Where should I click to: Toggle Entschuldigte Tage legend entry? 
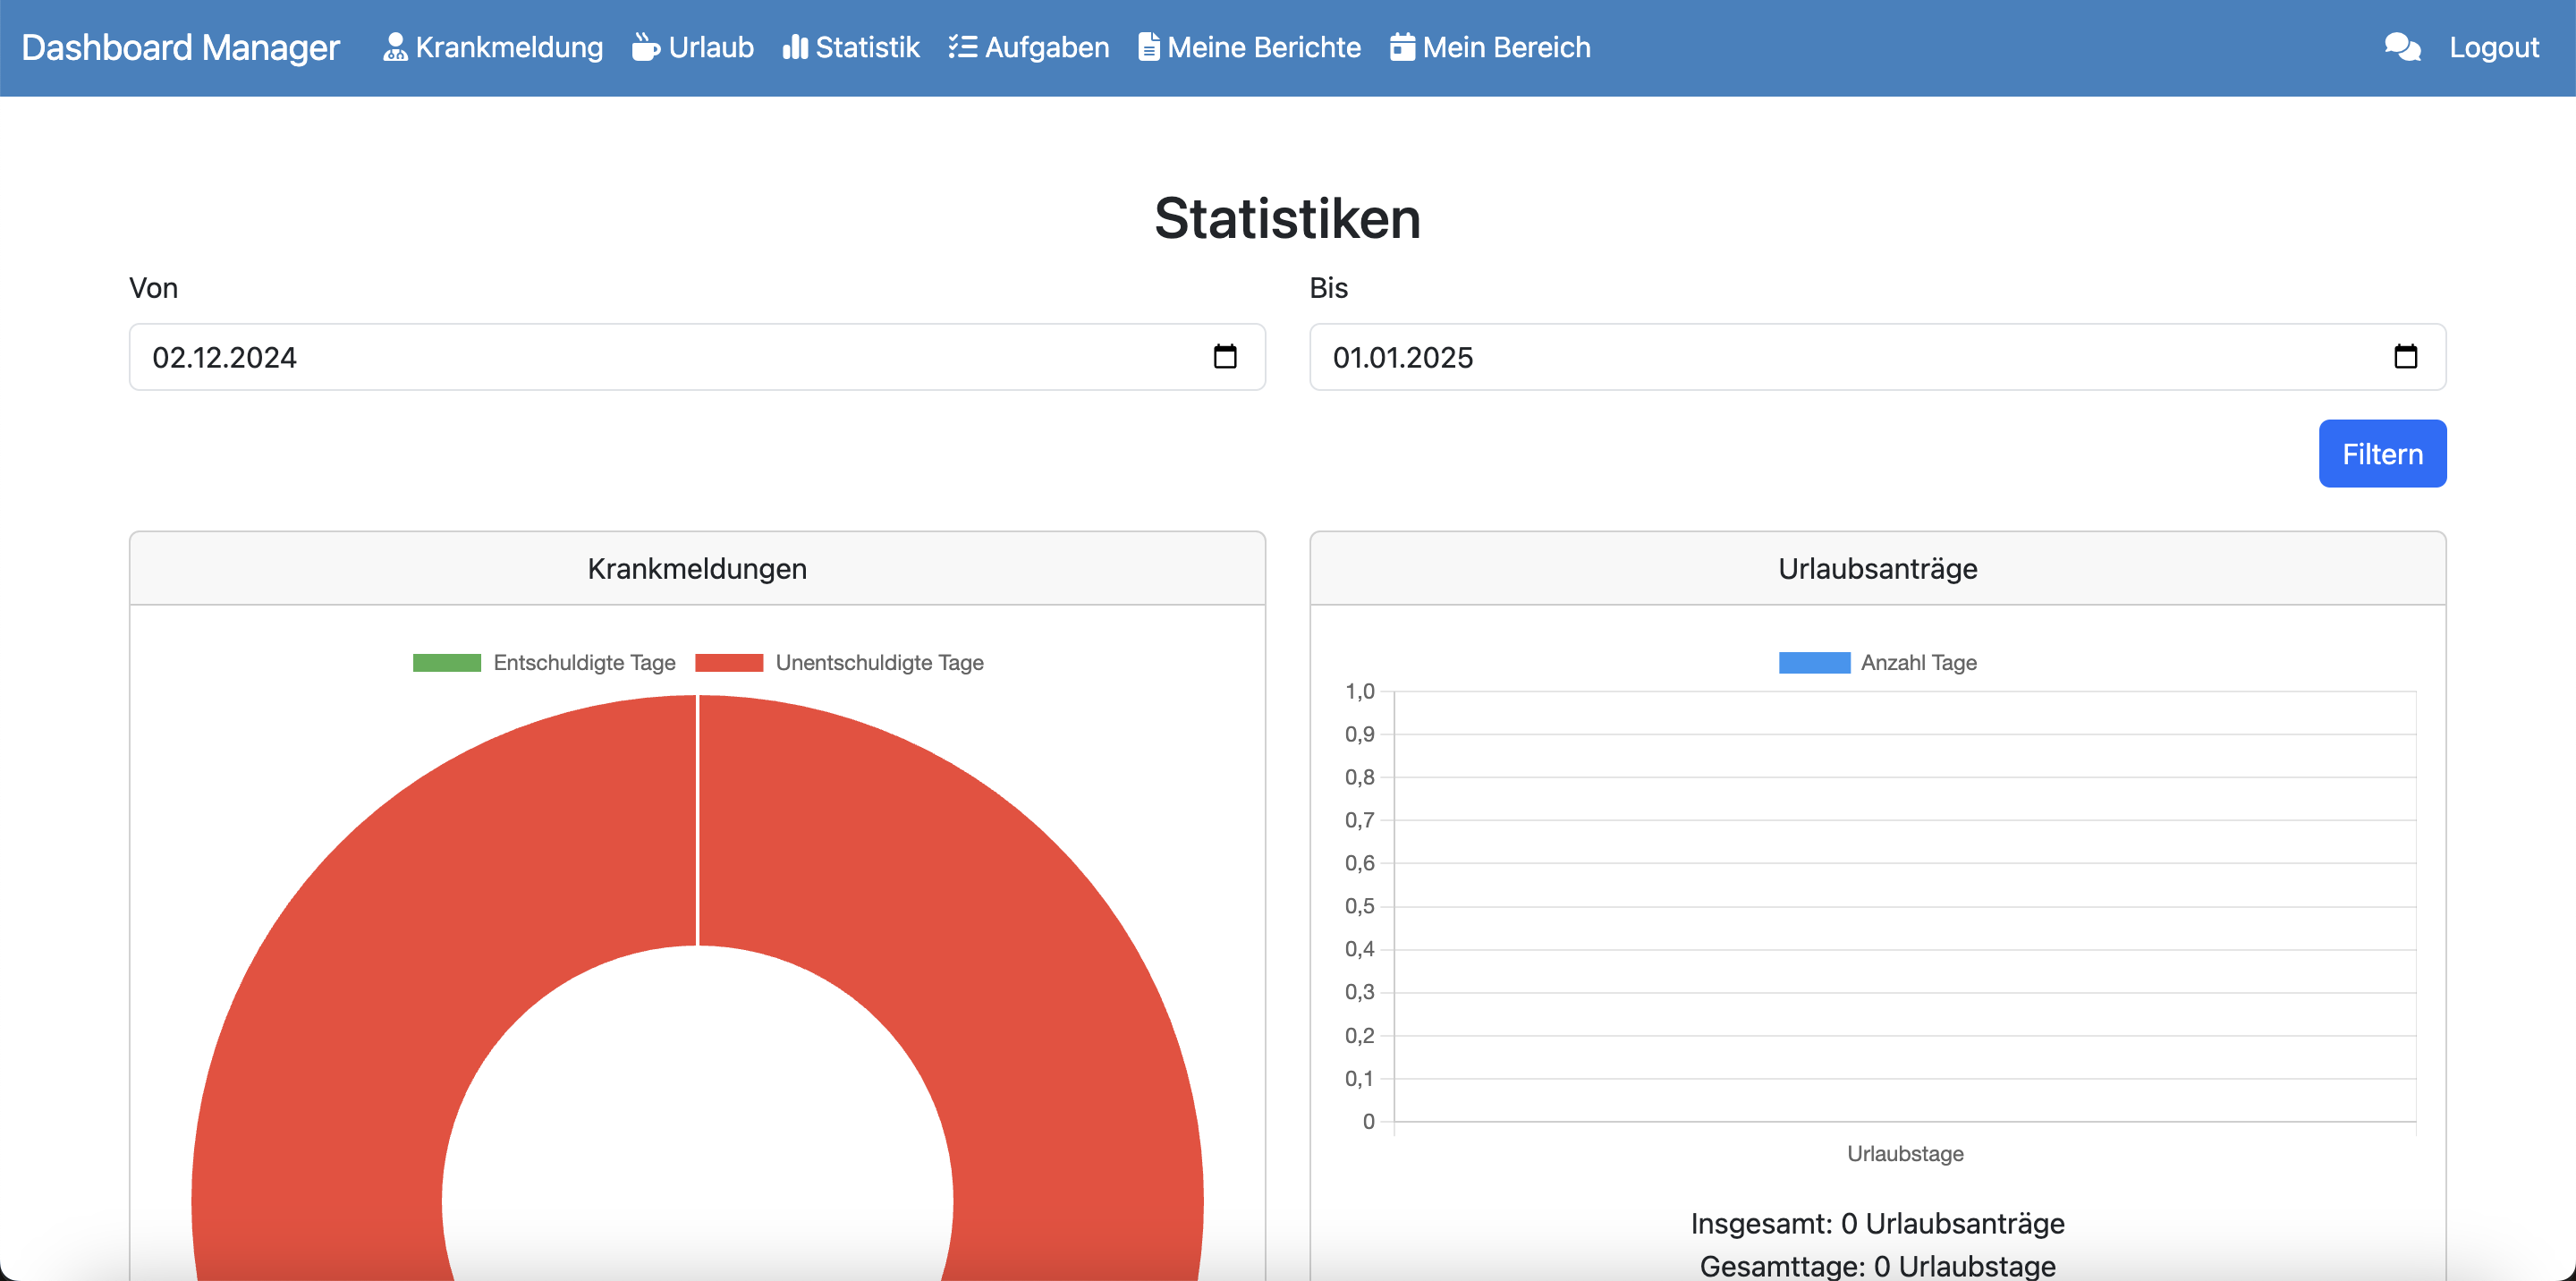click(545, 662)
